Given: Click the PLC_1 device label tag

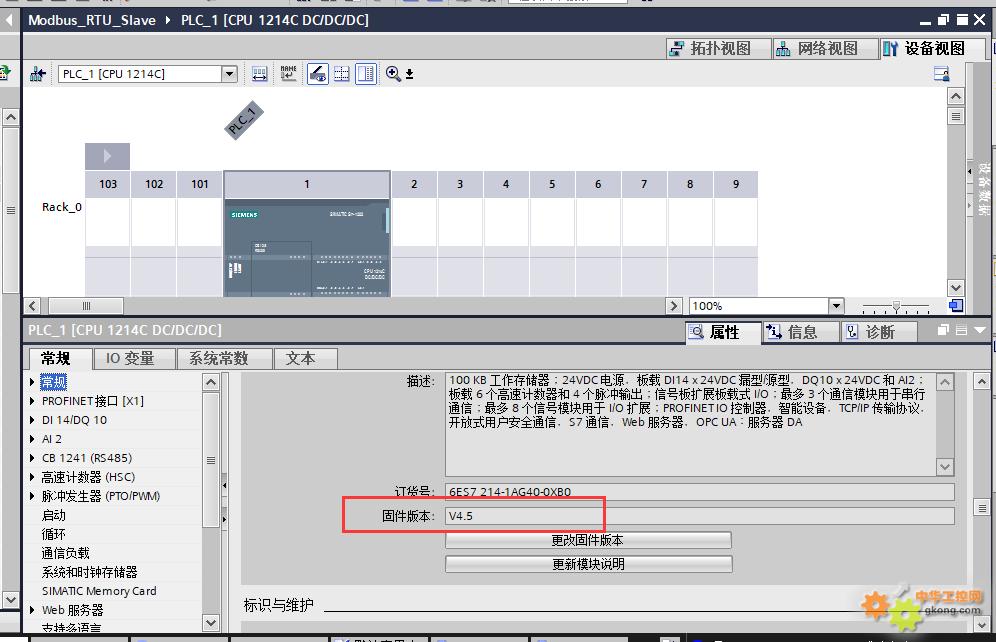Looking at the screenshot, I should point(244,120).
